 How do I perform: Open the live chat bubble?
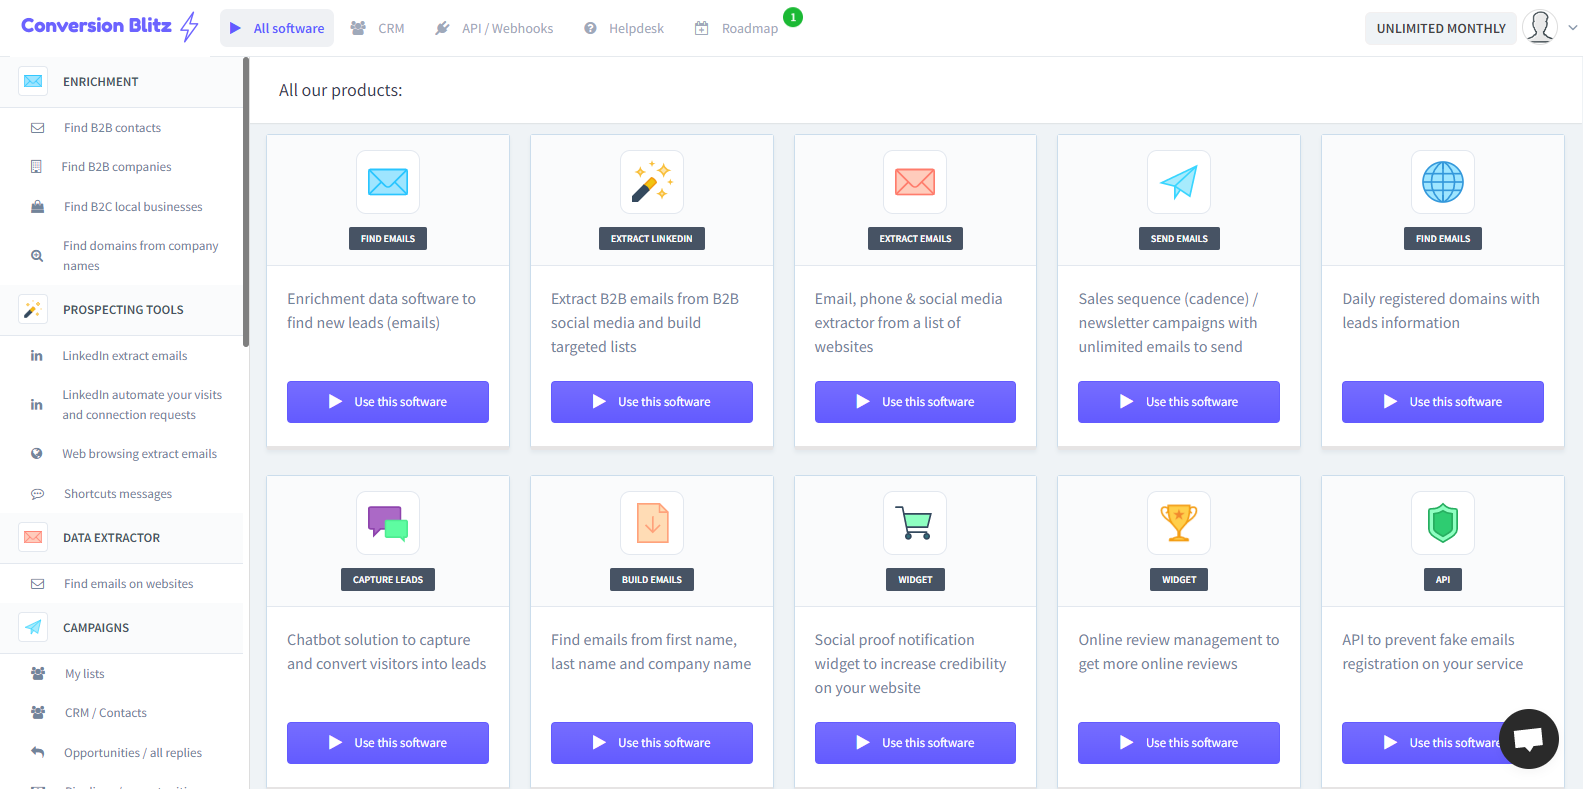point(1529,739)
